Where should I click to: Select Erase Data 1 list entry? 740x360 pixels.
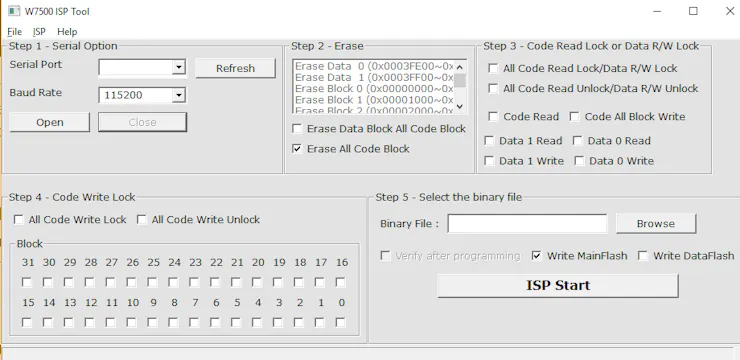374,77
